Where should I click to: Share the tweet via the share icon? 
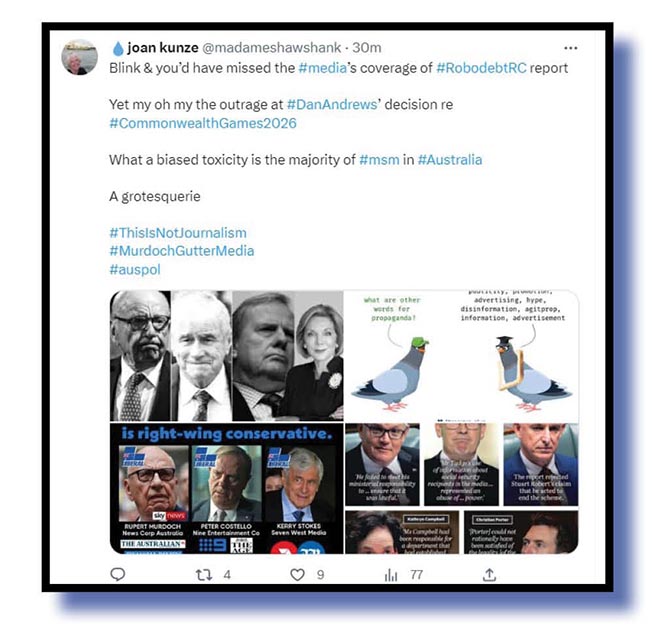tap(489, 575)
